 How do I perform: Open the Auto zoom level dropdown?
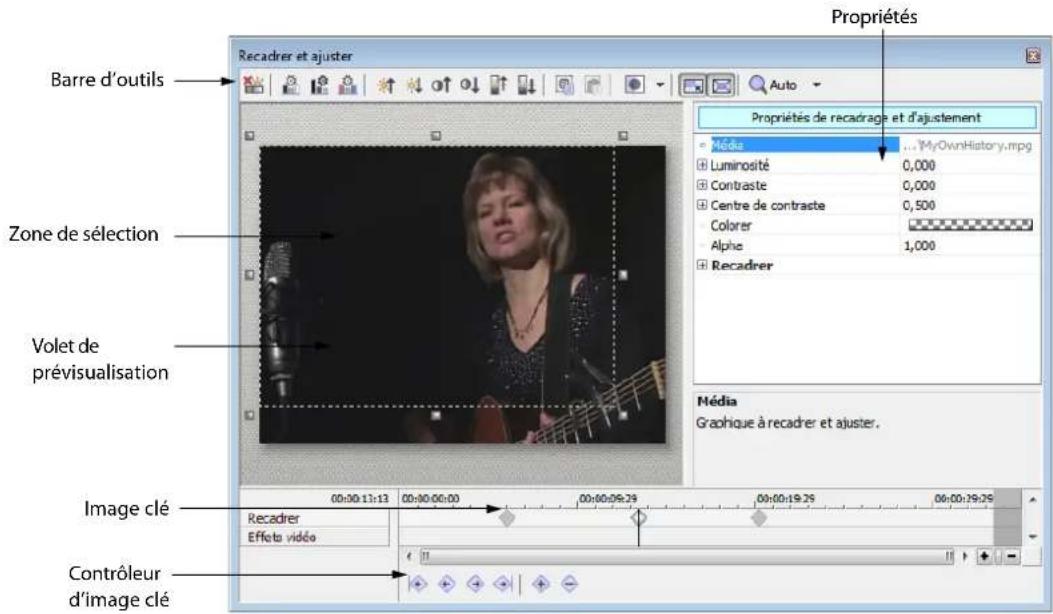tap(817, 85)
